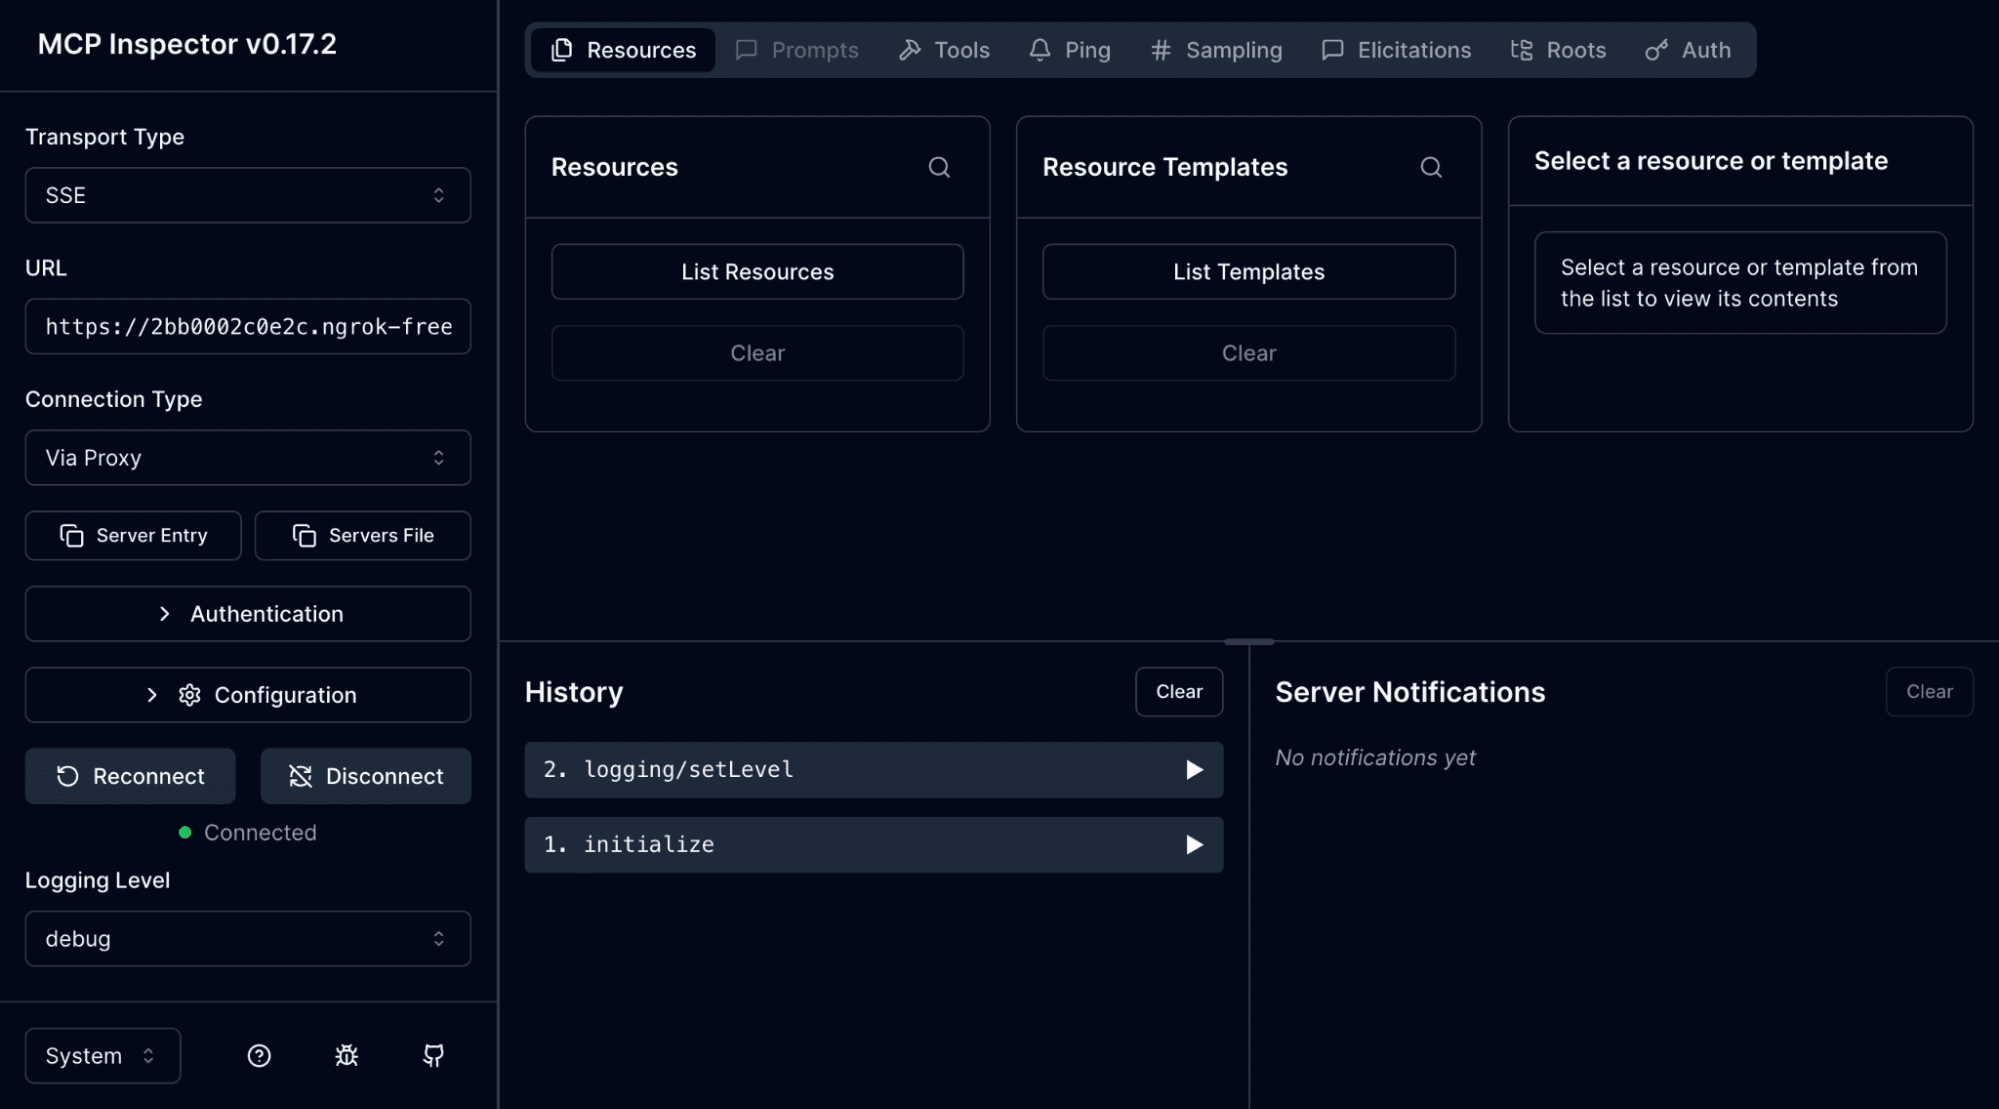Switch to the Tools tab
The width and height of the screenshot is (1999, 1109).
[x=944, y=50]
